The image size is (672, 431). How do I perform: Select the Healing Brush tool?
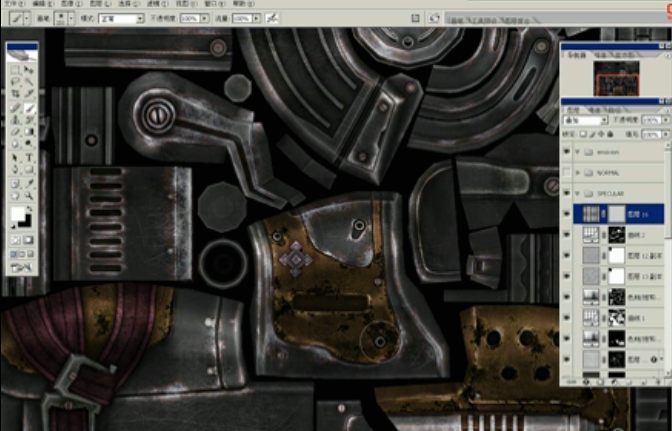tap(15, 108)
